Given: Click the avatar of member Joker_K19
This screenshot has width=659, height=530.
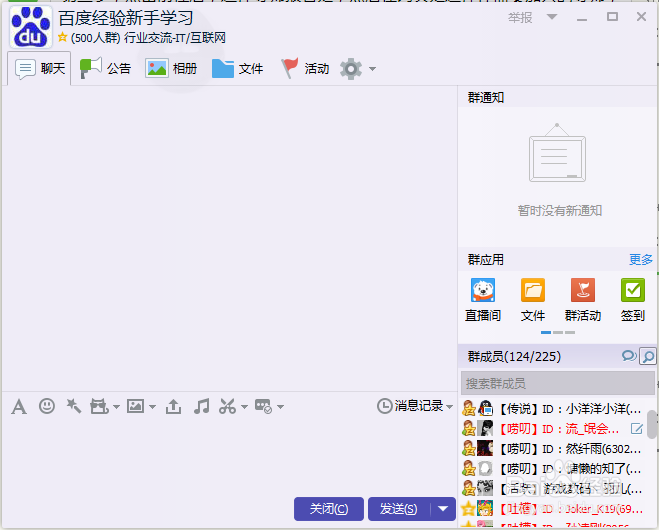Looking at the screenshot, I should pos(485,509).
